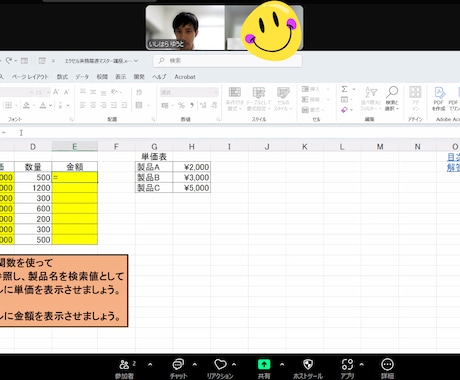Open the View (表示) ribbon tab
Viewport: 460px width, 380px height.
pyautogui.click(x=121, y=77)
